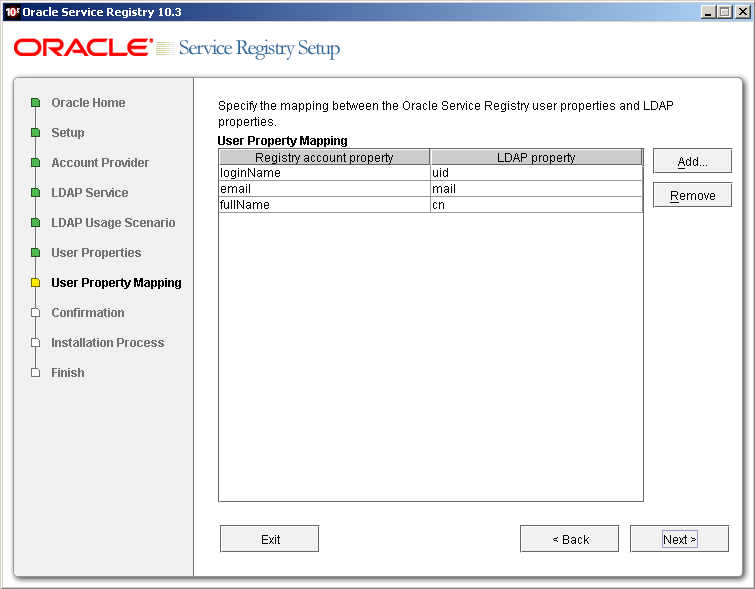Click the Remove button

pos(692,195)
